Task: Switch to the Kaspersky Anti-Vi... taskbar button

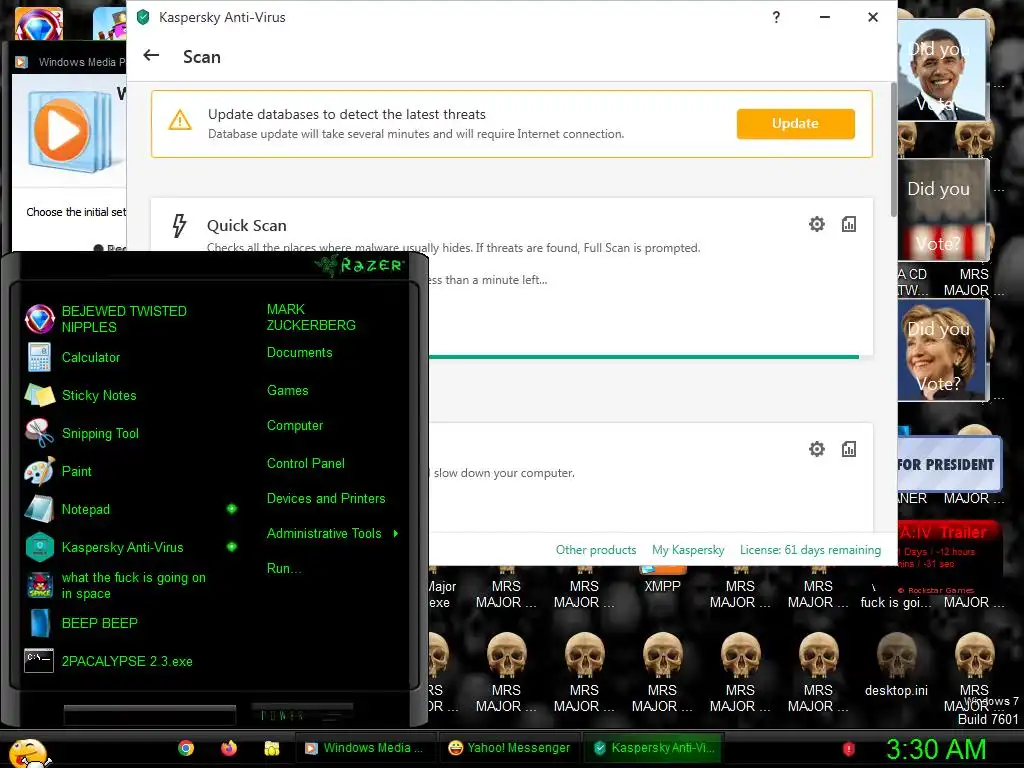Action: [x=654, y=748]
